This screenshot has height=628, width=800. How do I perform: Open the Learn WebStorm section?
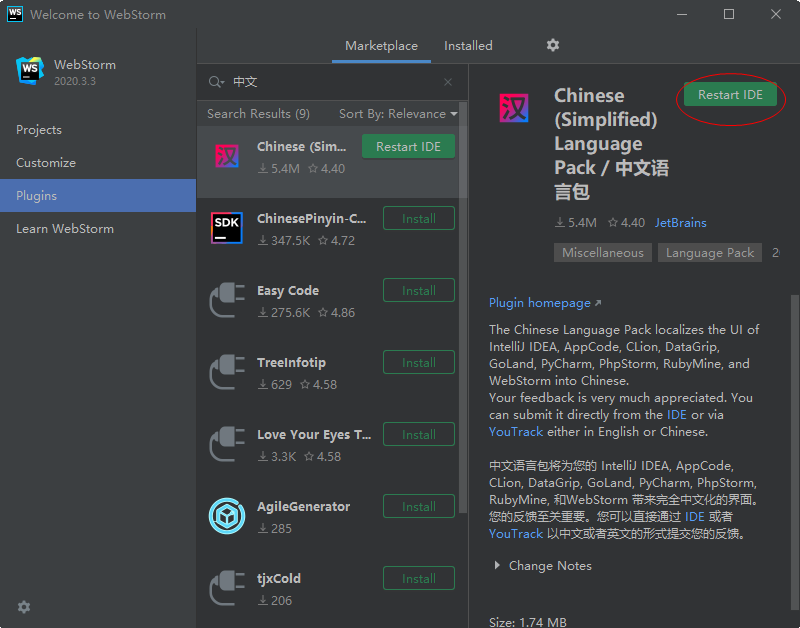click(x=98, y=229)
